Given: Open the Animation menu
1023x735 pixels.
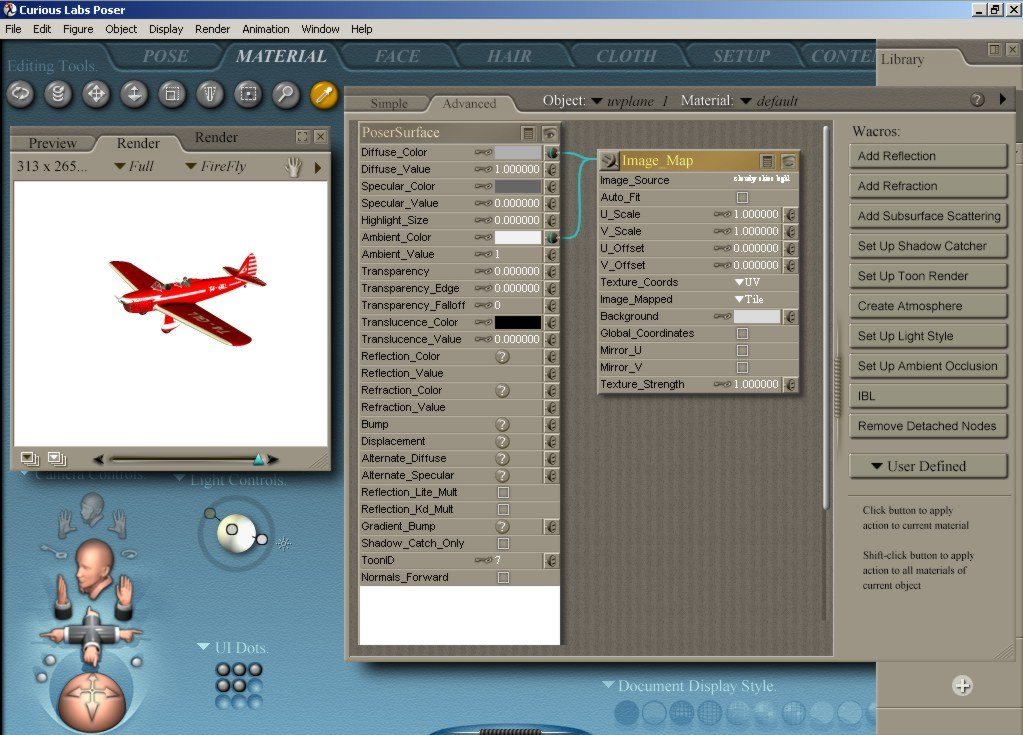Looking at the screenshot, I should [266, 29].
